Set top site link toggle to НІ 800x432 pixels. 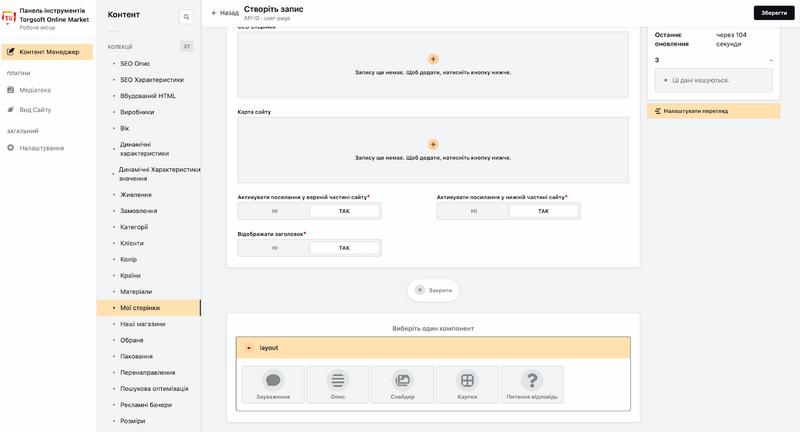click(274, 211)
